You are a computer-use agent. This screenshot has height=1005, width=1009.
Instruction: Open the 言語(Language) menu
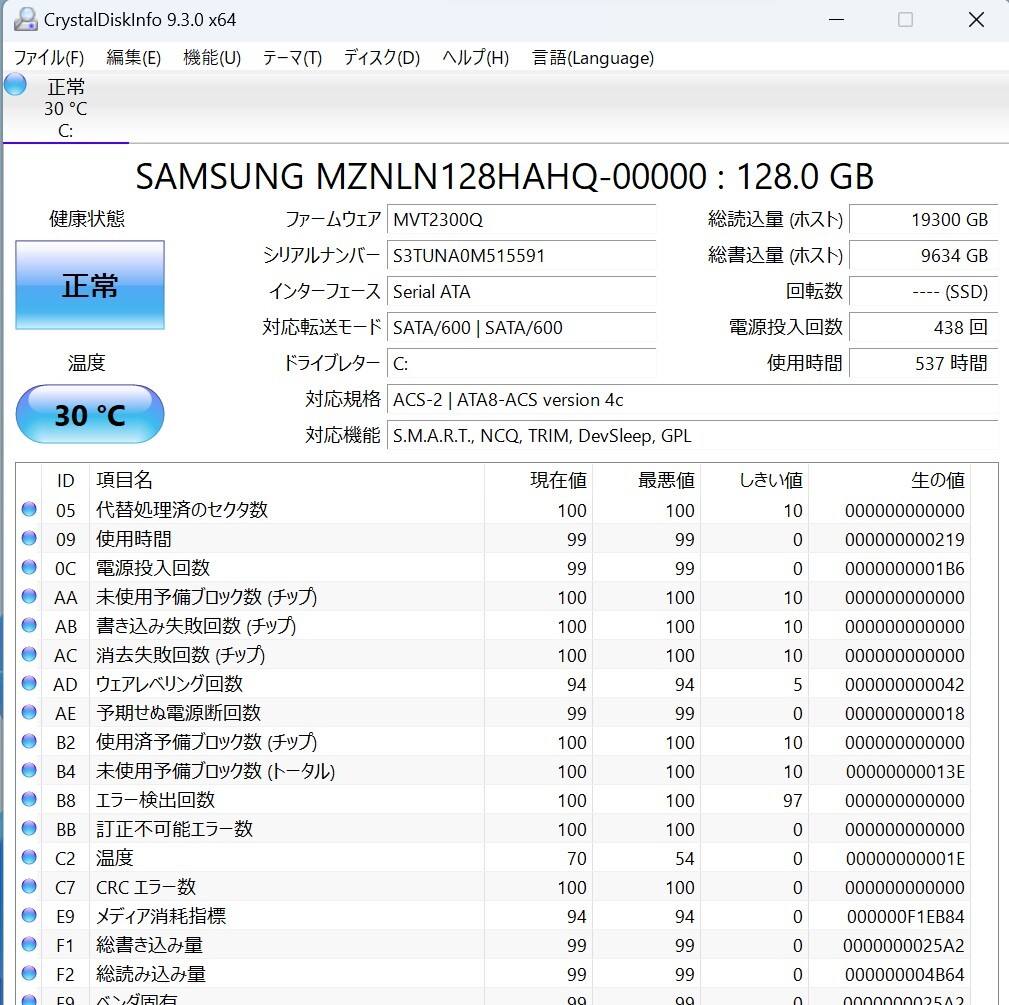pos(594,58)
